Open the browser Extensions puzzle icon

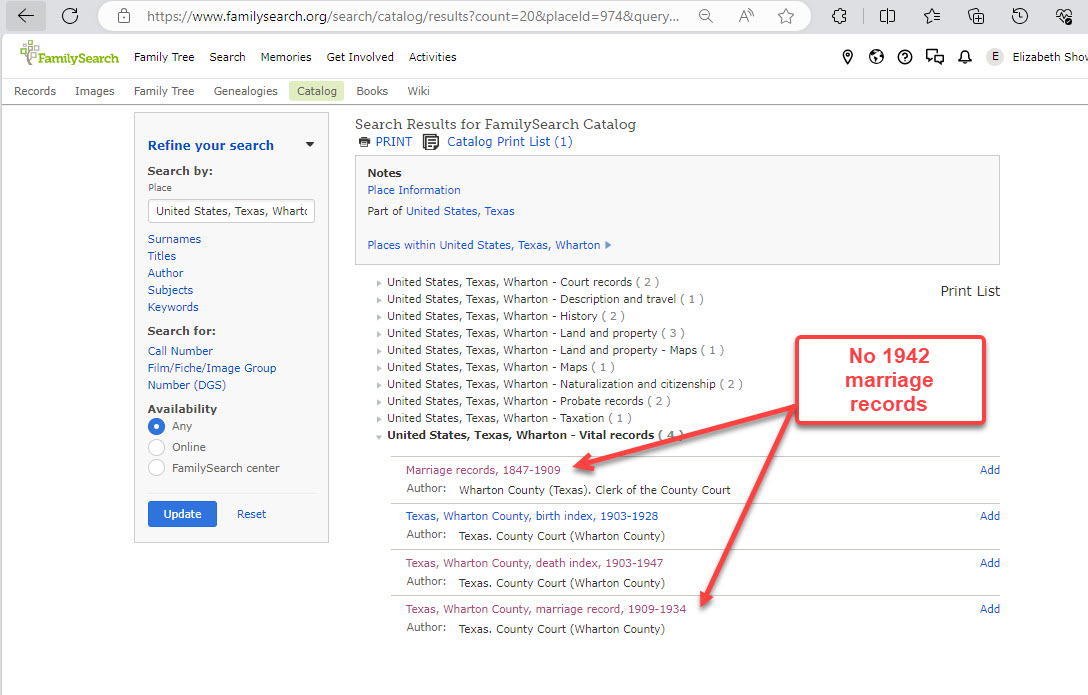840,16
